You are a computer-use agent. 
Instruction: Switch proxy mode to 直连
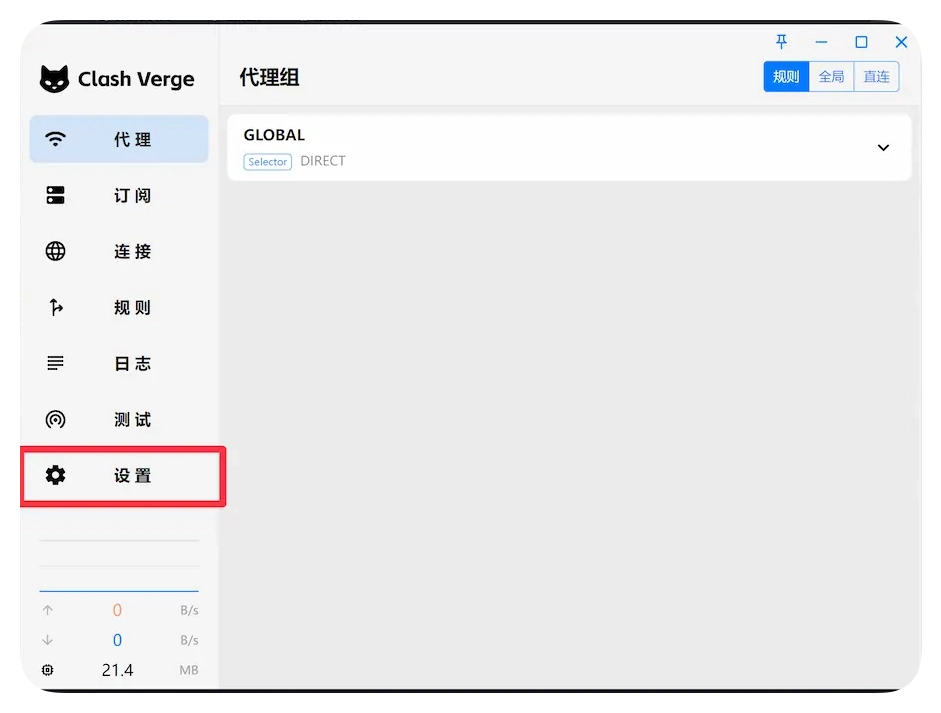[x=876, y=77]
